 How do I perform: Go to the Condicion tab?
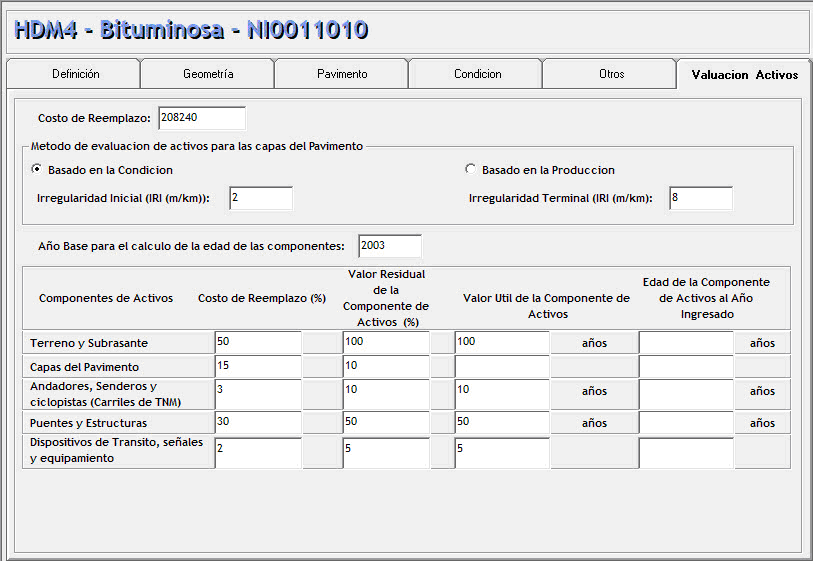(477, 74)
